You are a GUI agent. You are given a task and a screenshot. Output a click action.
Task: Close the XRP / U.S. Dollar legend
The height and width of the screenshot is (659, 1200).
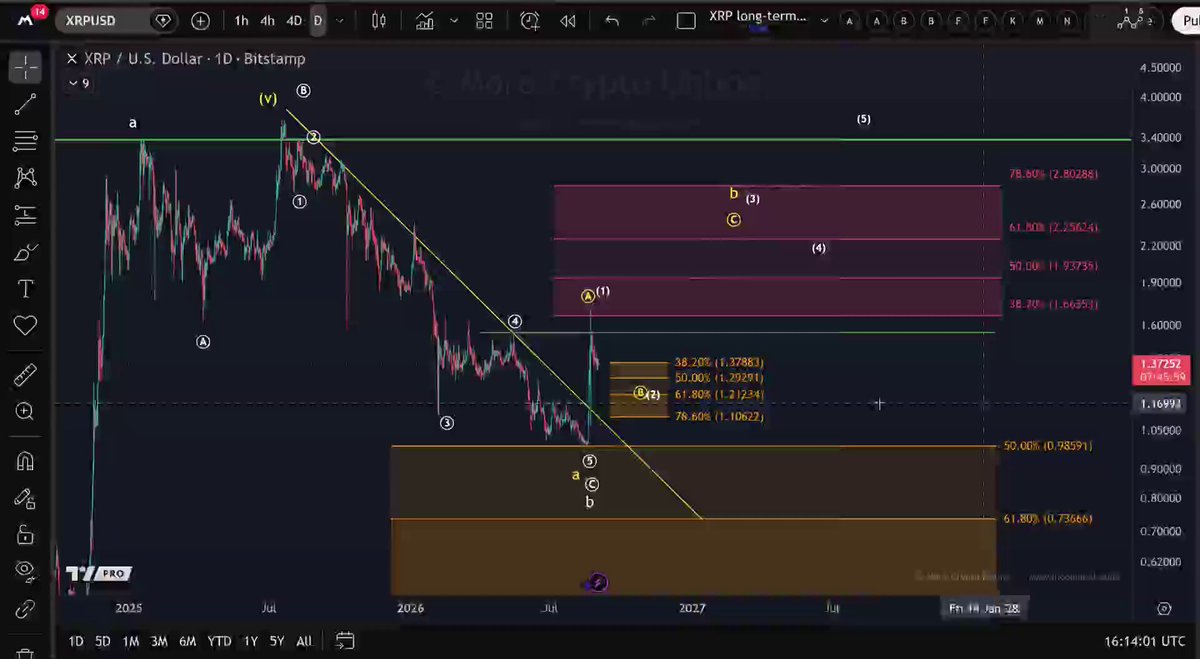click(x=72, y=59)
